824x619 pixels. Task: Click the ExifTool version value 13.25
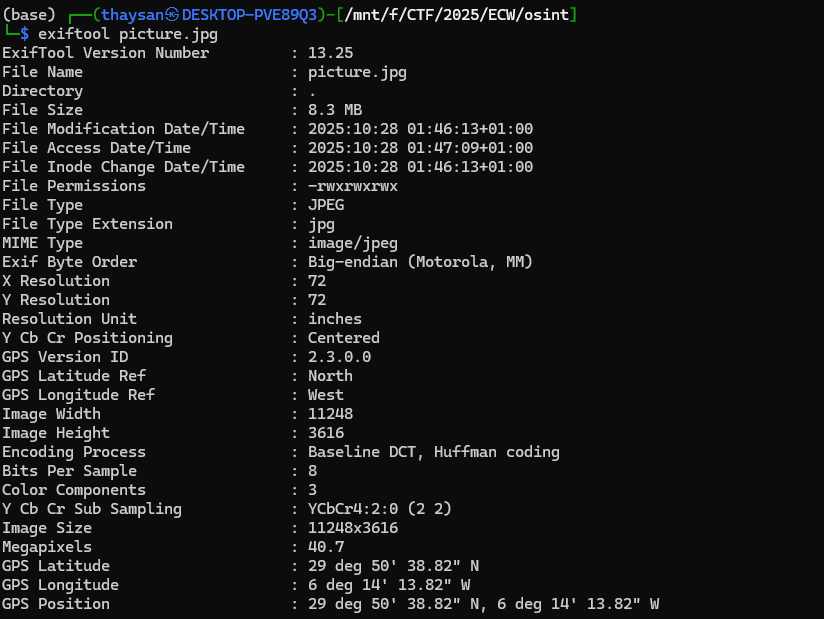click(x=330, y=53)
